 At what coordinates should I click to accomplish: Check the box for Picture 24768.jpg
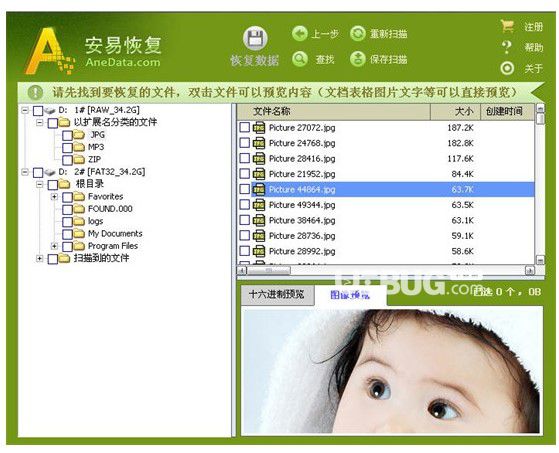(x=245, y=143)
